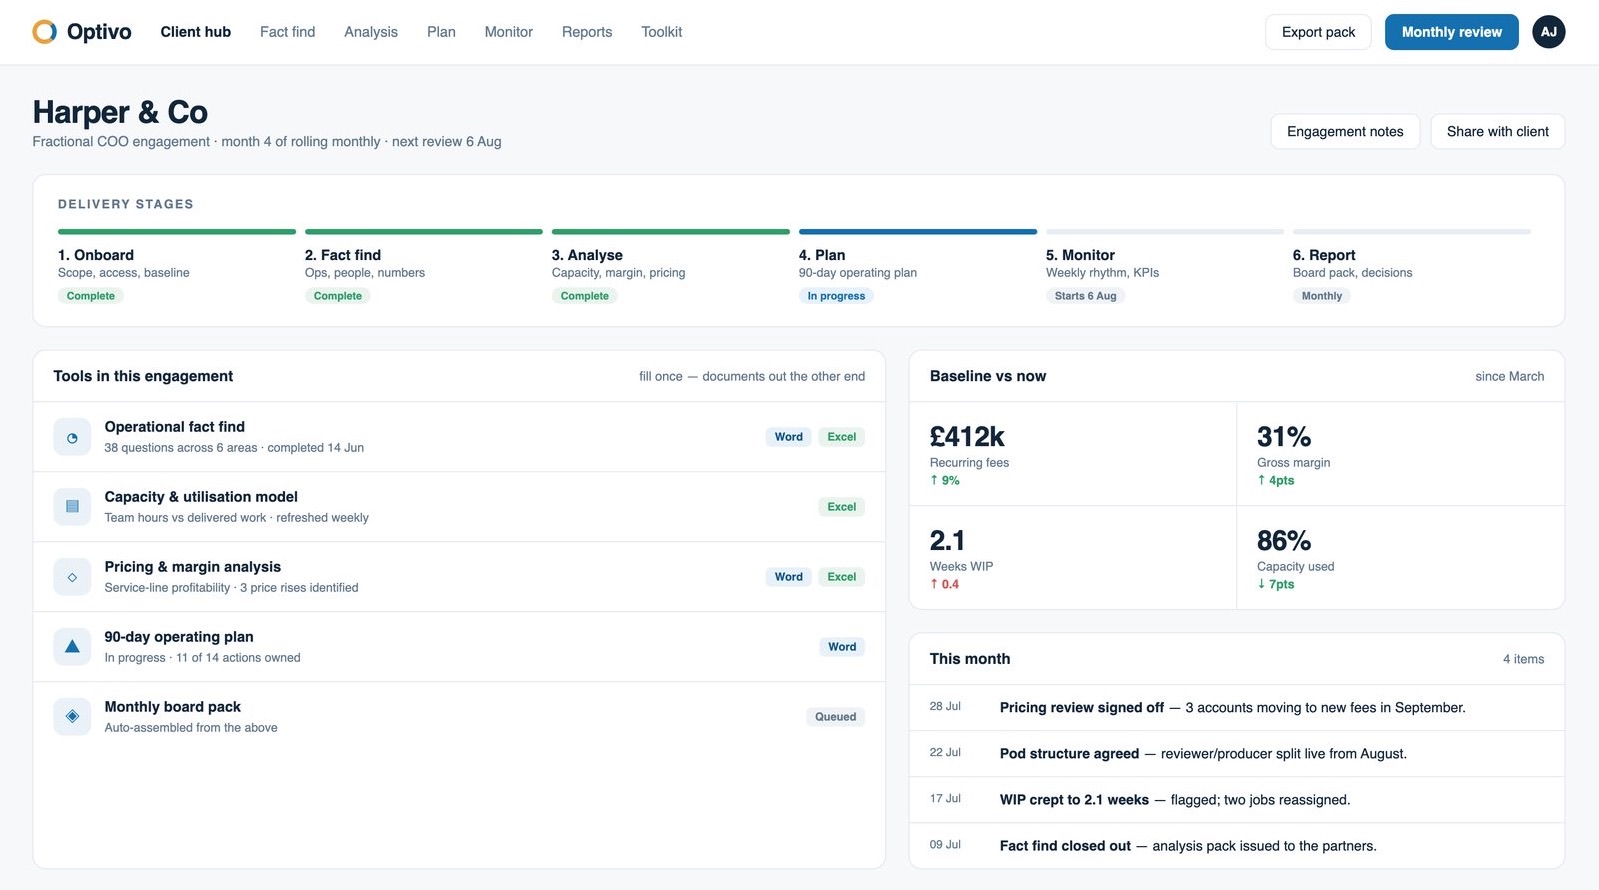Image resolution: width=1599 pixels, height=890 pixels.
Task: Open the Client hub nav item
Action: 196,32
